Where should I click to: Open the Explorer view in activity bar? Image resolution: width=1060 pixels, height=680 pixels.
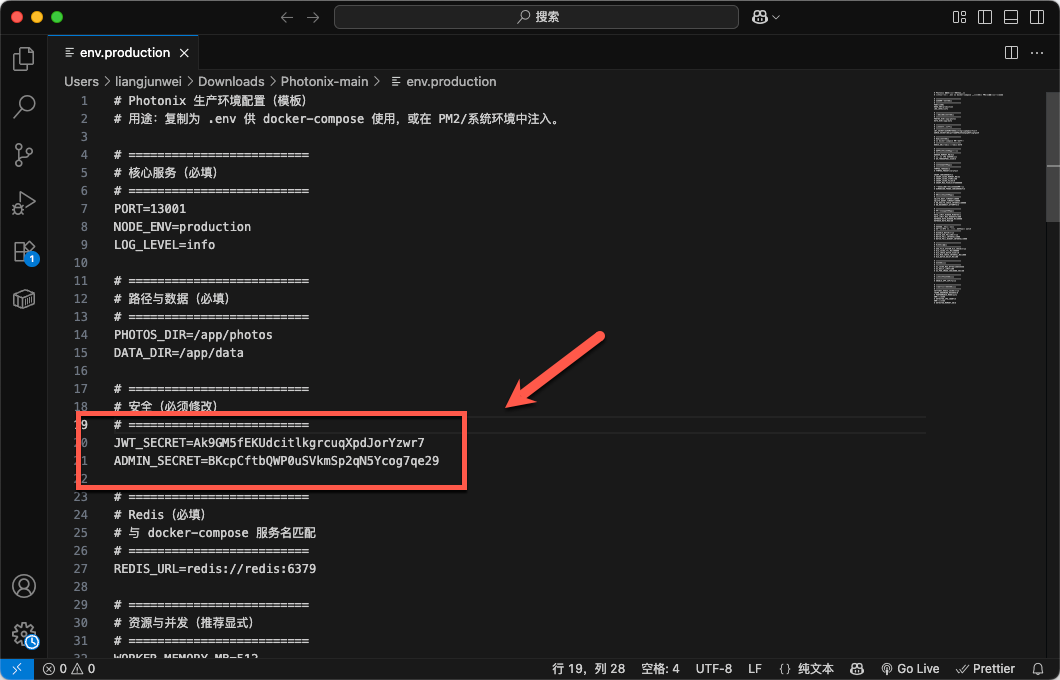point(24,59)
